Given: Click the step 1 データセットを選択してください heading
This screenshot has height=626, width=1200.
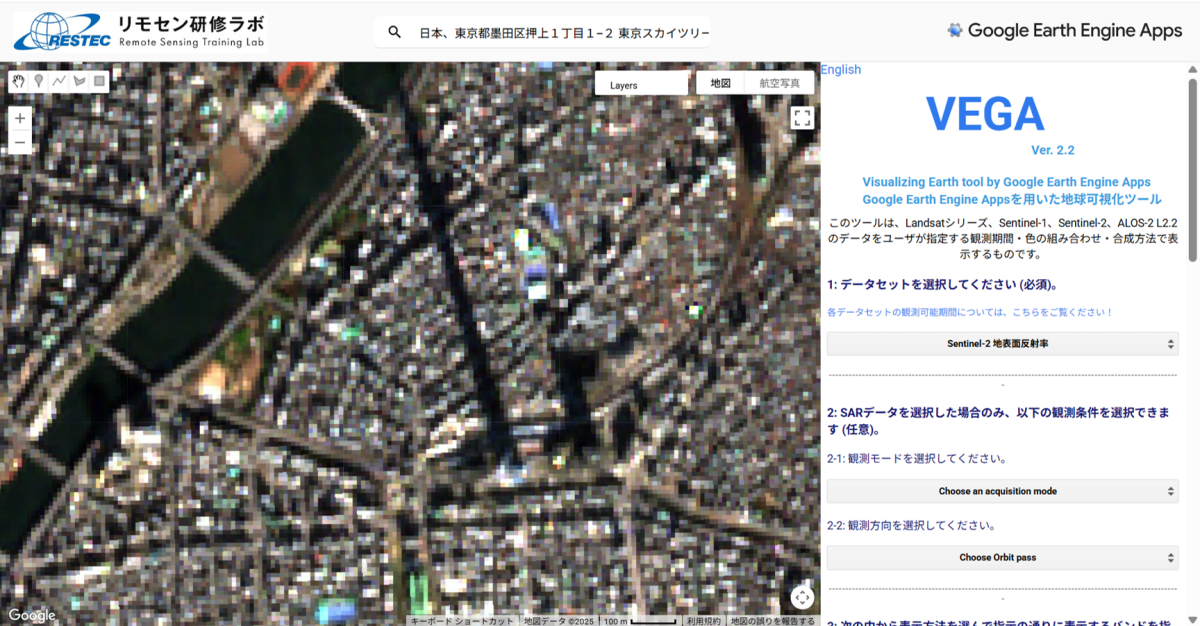Looking at the screenshot, I should click(942, 283).
